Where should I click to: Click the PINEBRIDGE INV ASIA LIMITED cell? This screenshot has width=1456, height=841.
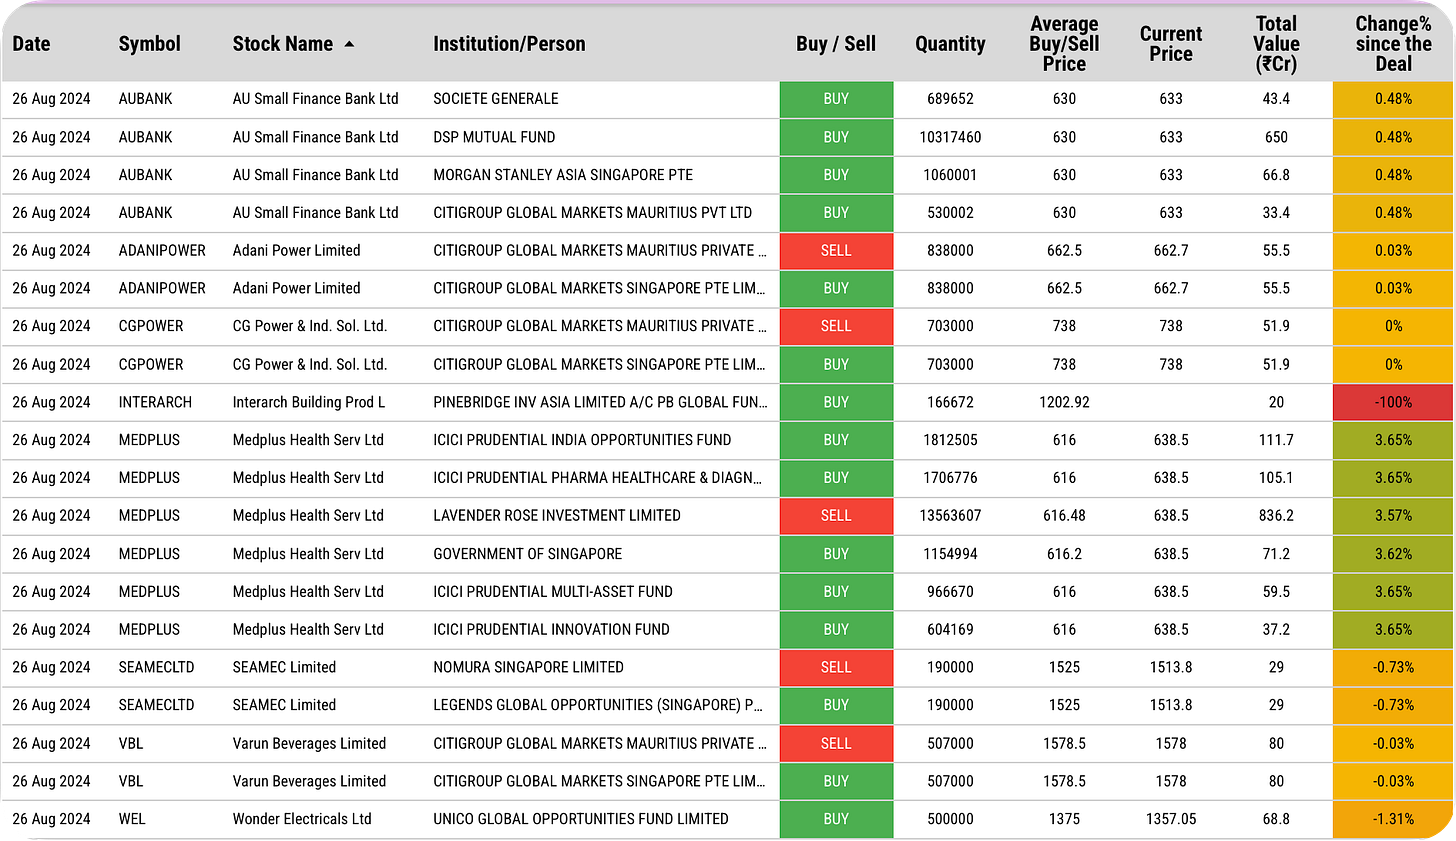point(600,402)
